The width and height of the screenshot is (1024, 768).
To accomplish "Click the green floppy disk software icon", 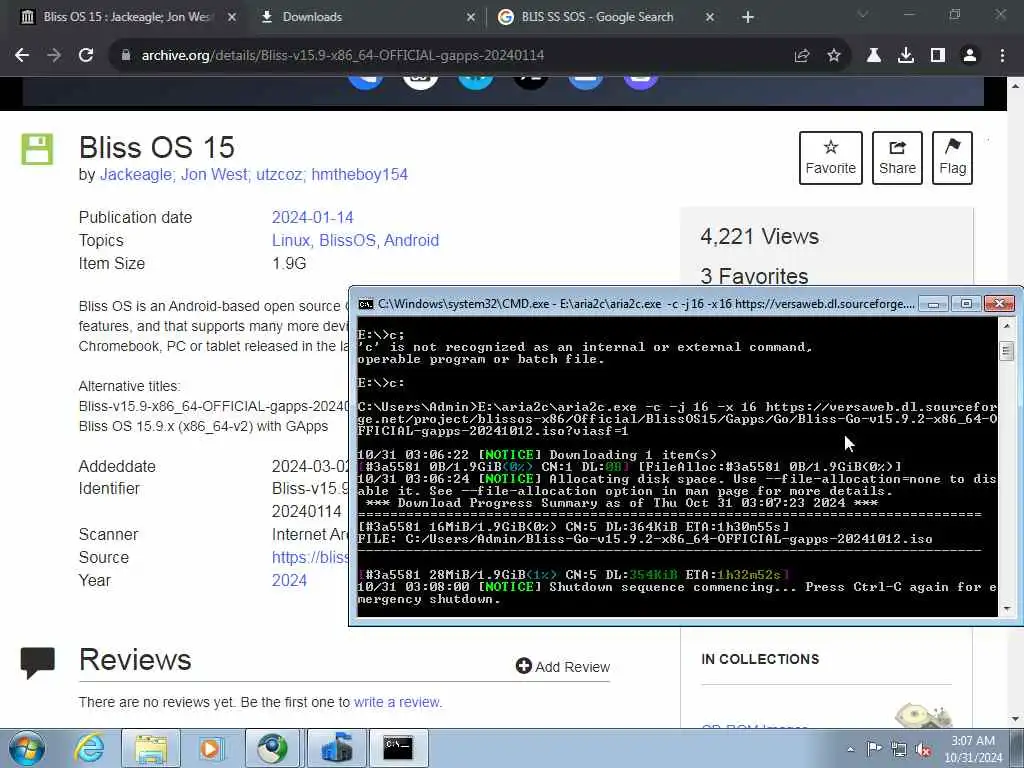I will coord(37,149).
